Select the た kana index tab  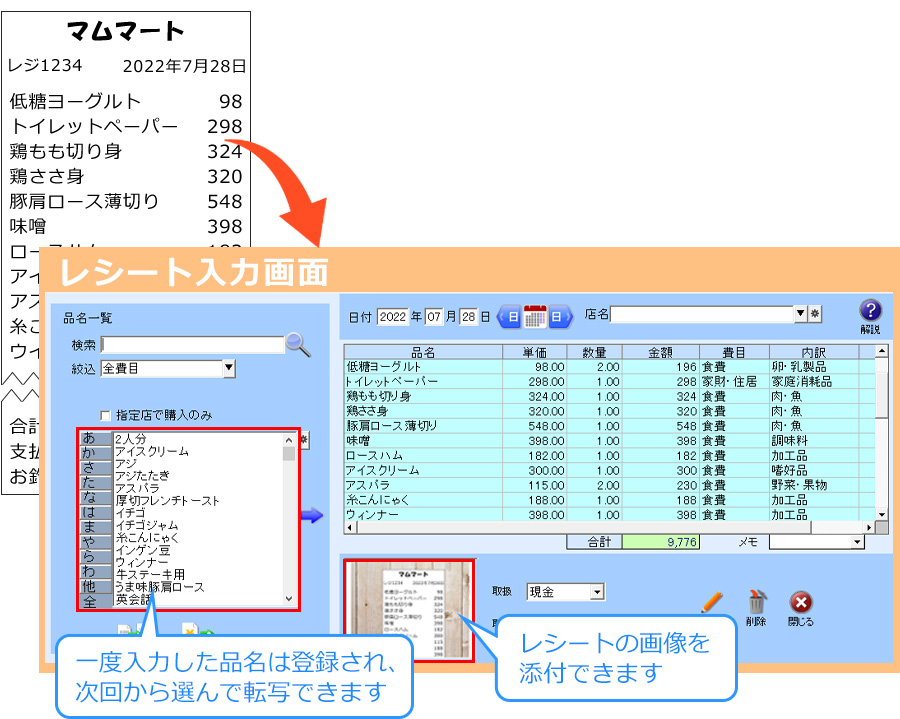95,483
